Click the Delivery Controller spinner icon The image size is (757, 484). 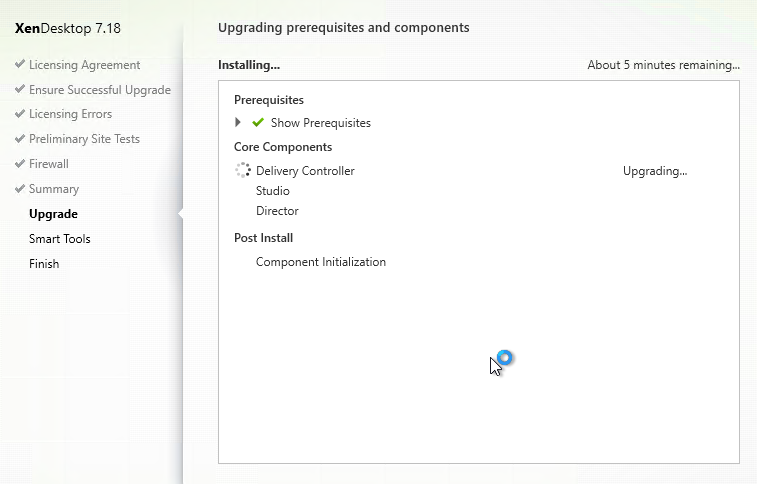243,170
